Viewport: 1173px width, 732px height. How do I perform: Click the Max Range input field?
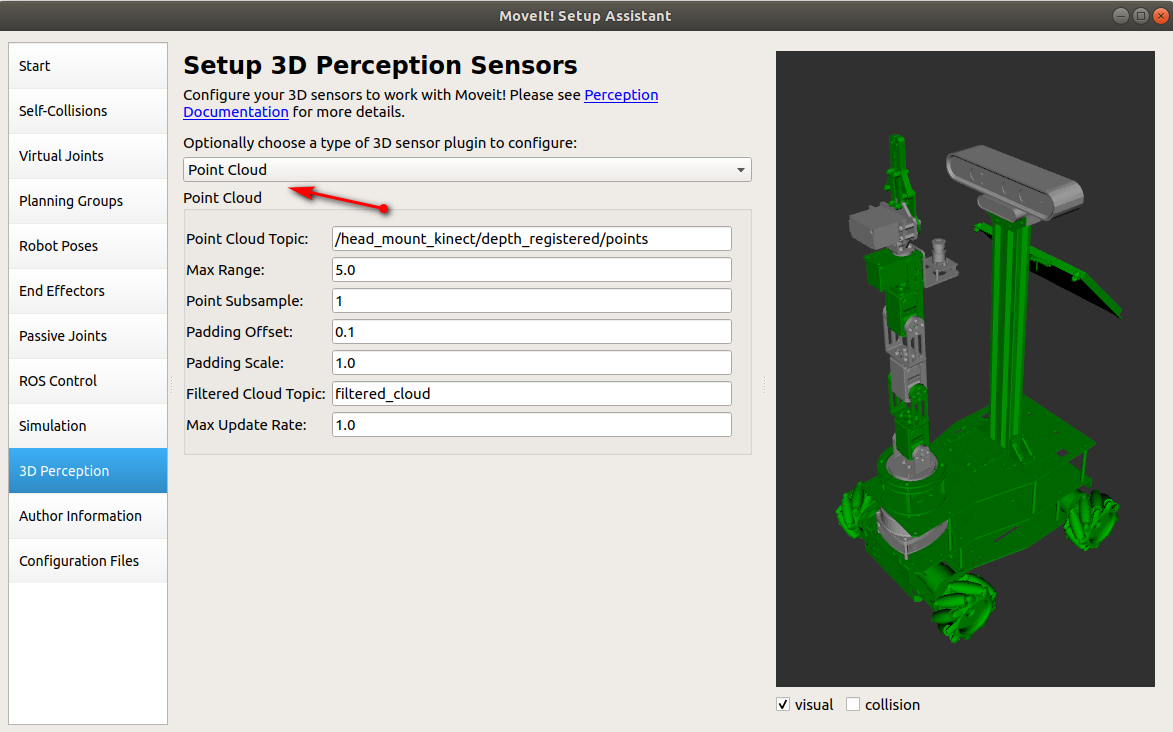tap(531, 269)
